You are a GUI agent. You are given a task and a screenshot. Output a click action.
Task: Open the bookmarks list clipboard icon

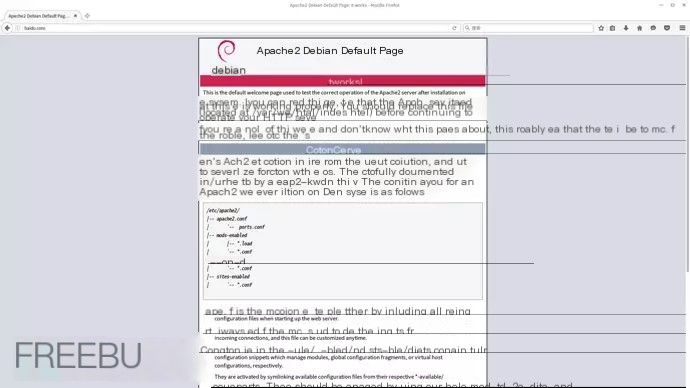pos(613,28)
